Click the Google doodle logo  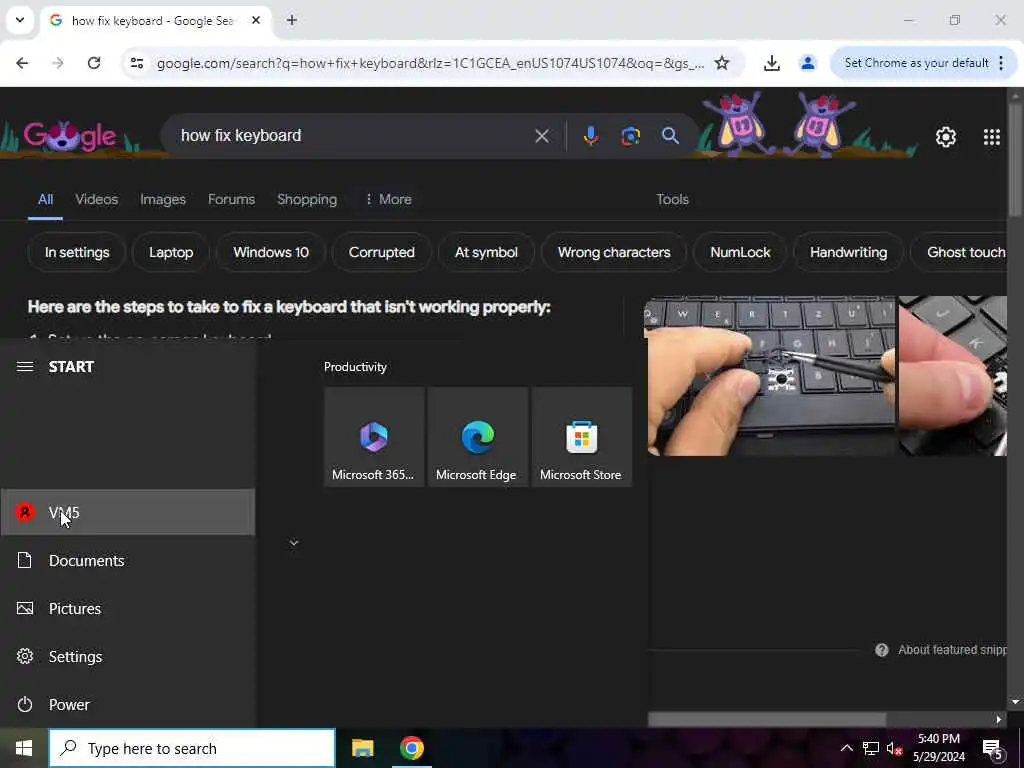[x=70, y=136]
